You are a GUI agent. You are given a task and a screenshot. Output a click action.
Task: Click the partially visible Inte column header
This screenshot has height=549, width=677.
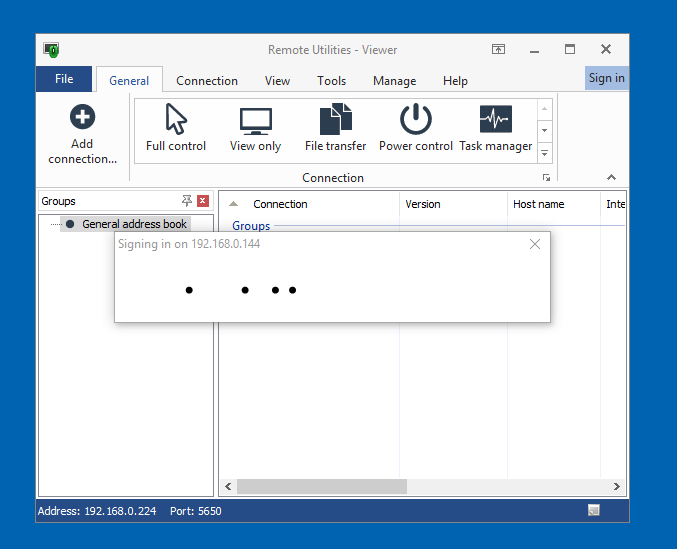pos(615,204)
